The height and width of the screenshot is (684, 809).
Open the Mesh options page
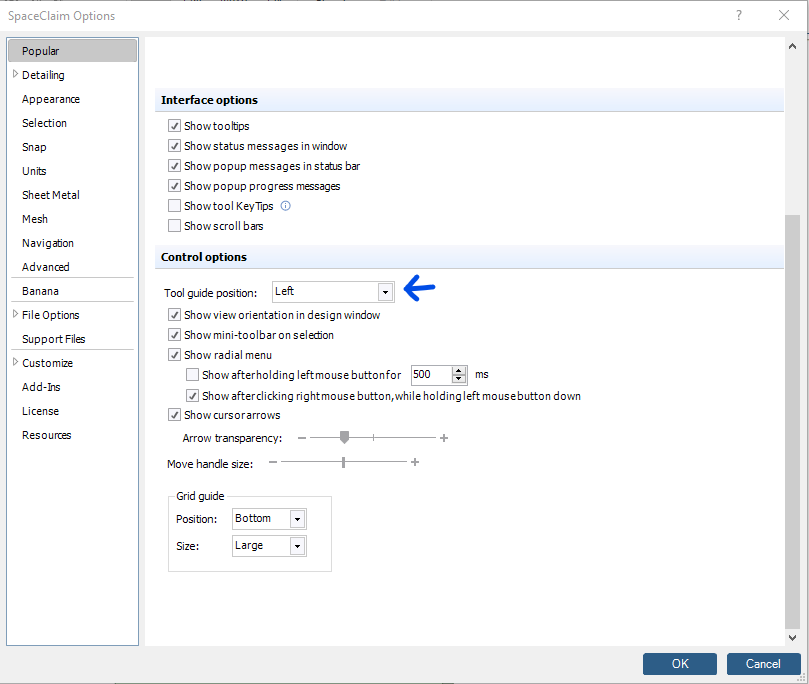(x=35, y=219)
